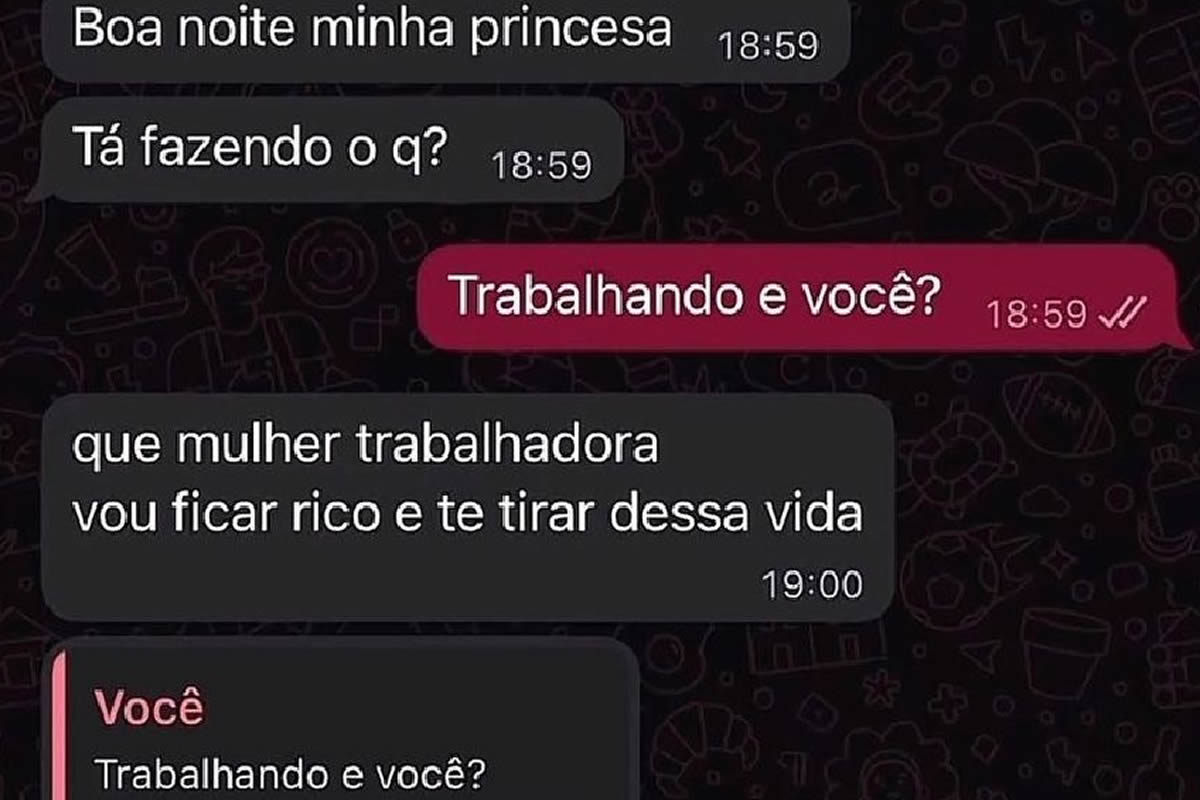The image size is (1200, 800).
Task: Jump to the quoted "Trabalhando e você?" reply text
Action: tap(289, 774)
